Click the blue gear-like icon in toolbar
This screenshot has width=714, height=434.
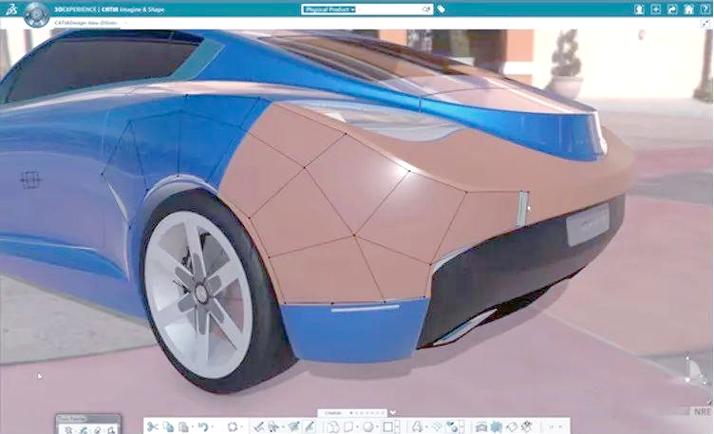click(496, 427)
